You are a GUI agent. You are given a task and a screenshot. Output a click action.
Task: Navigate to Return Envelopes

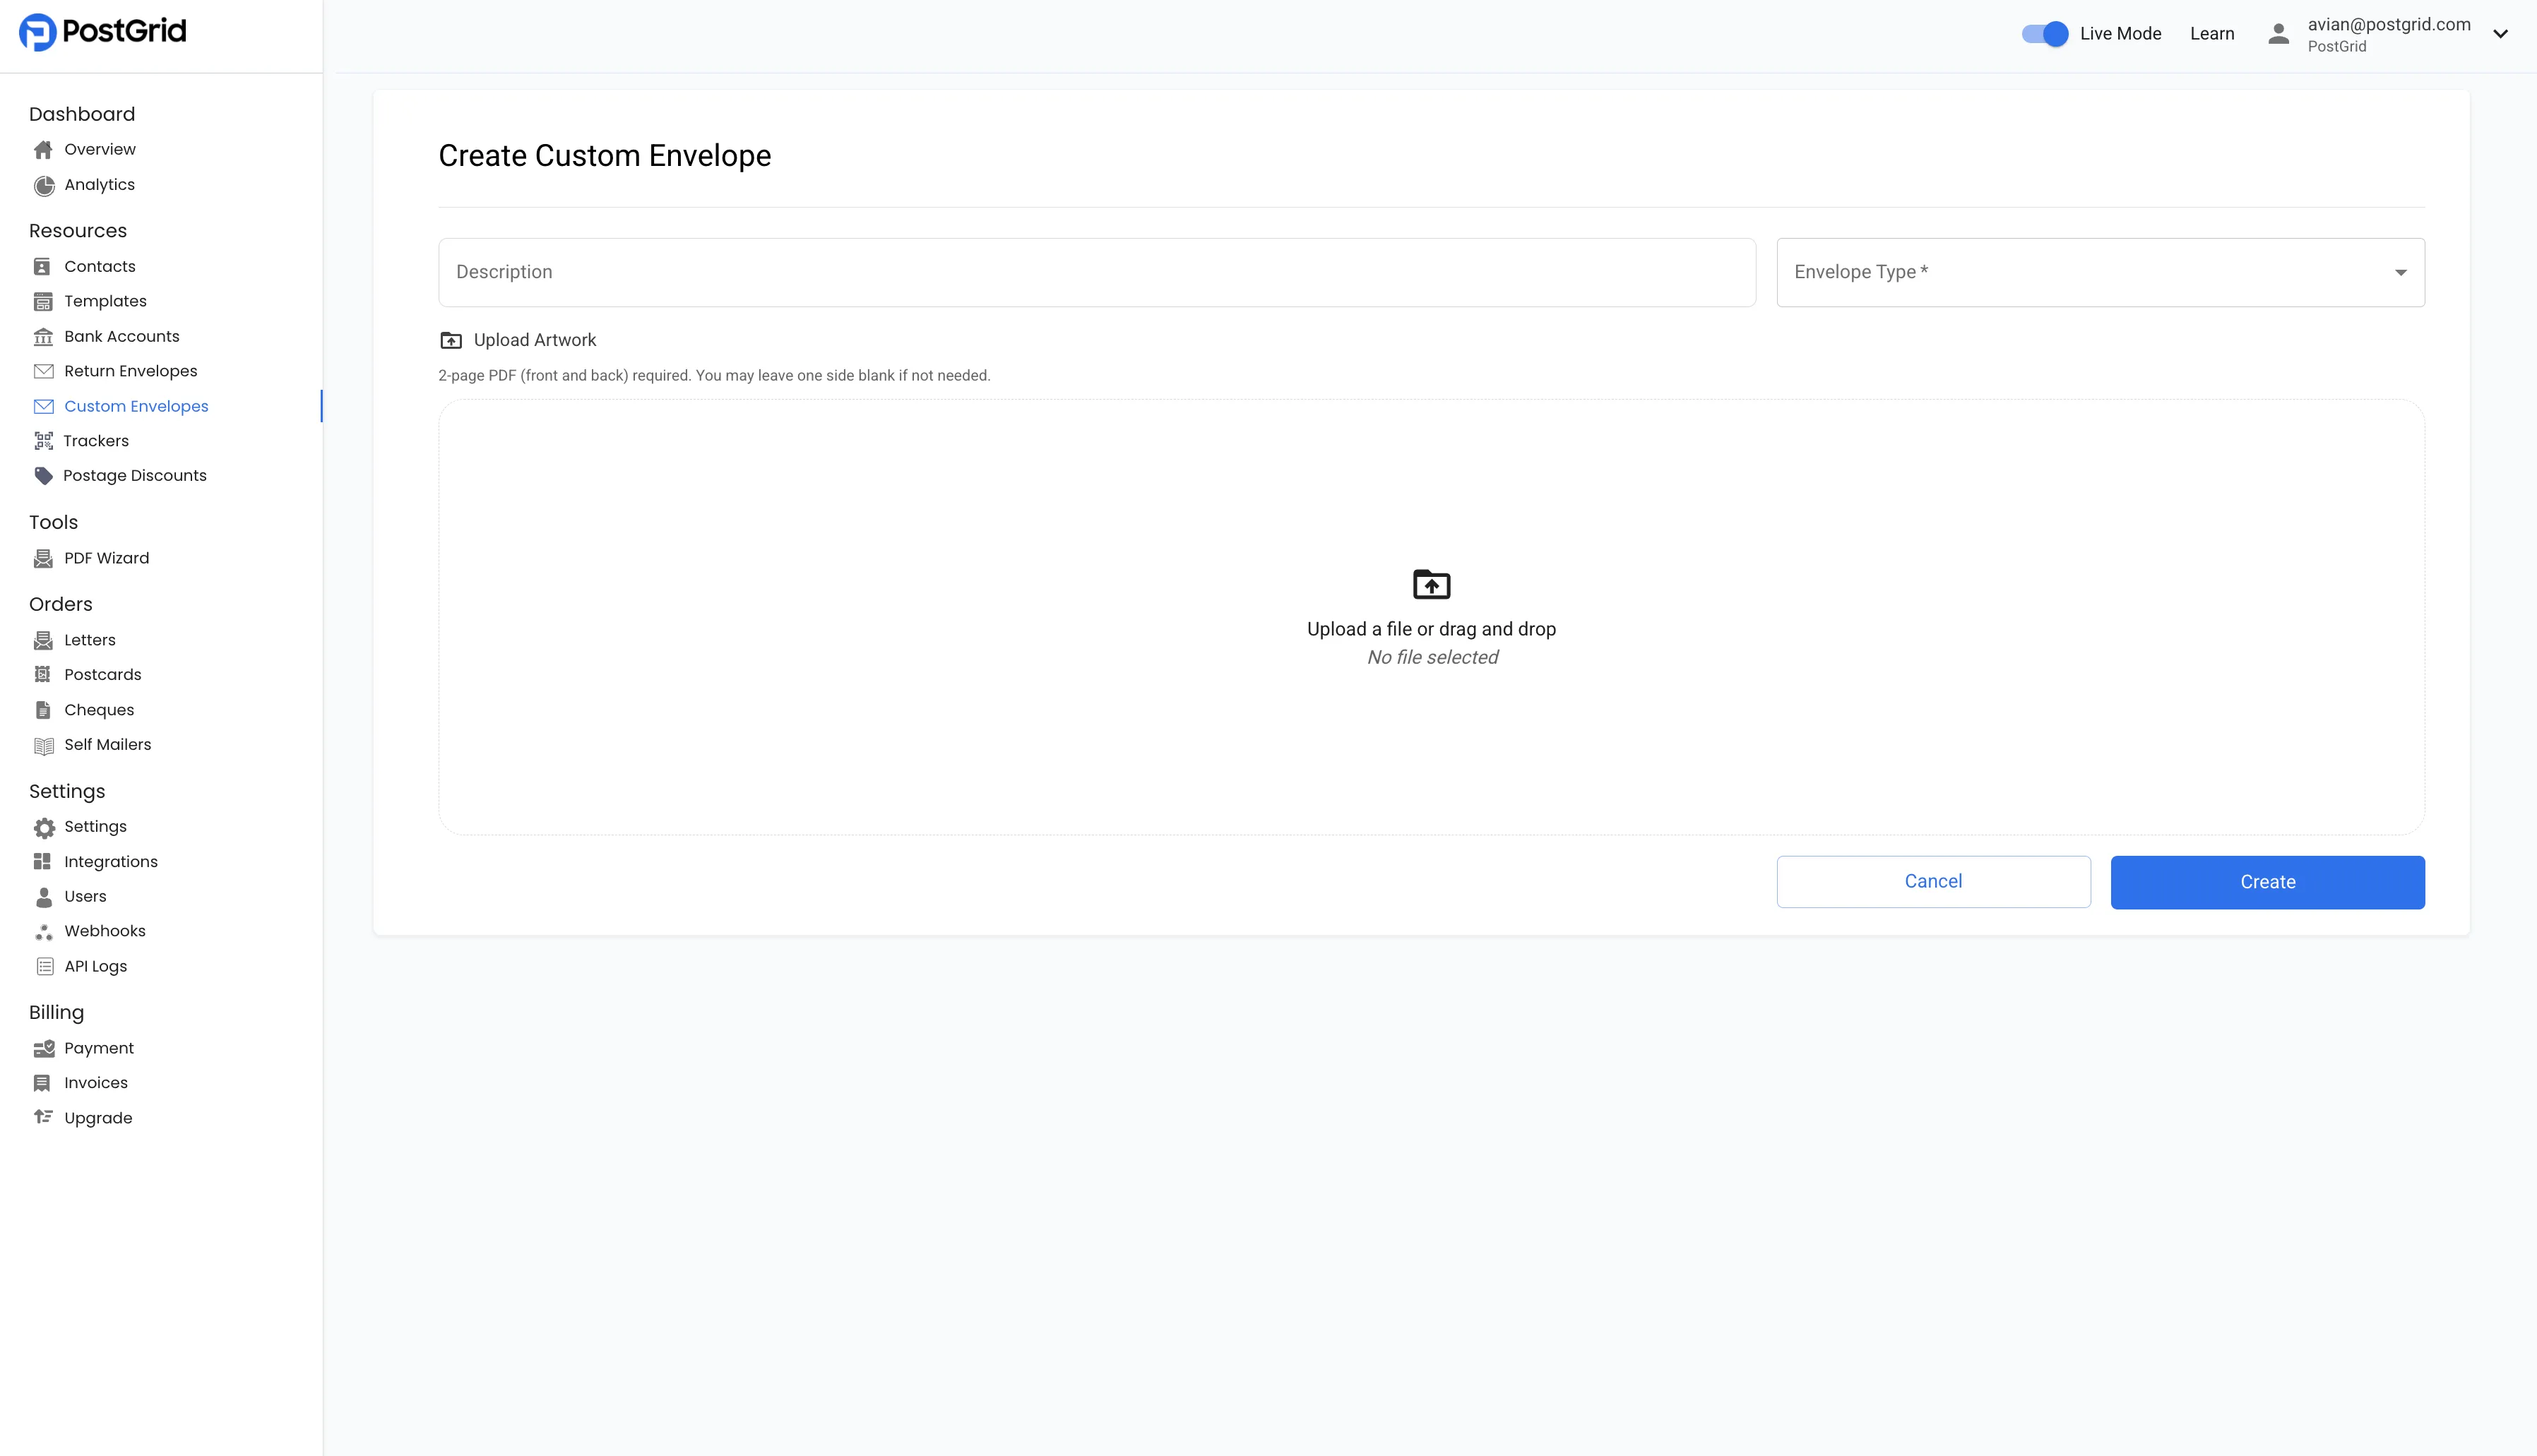pyautogui.click(x=131, y=371)
